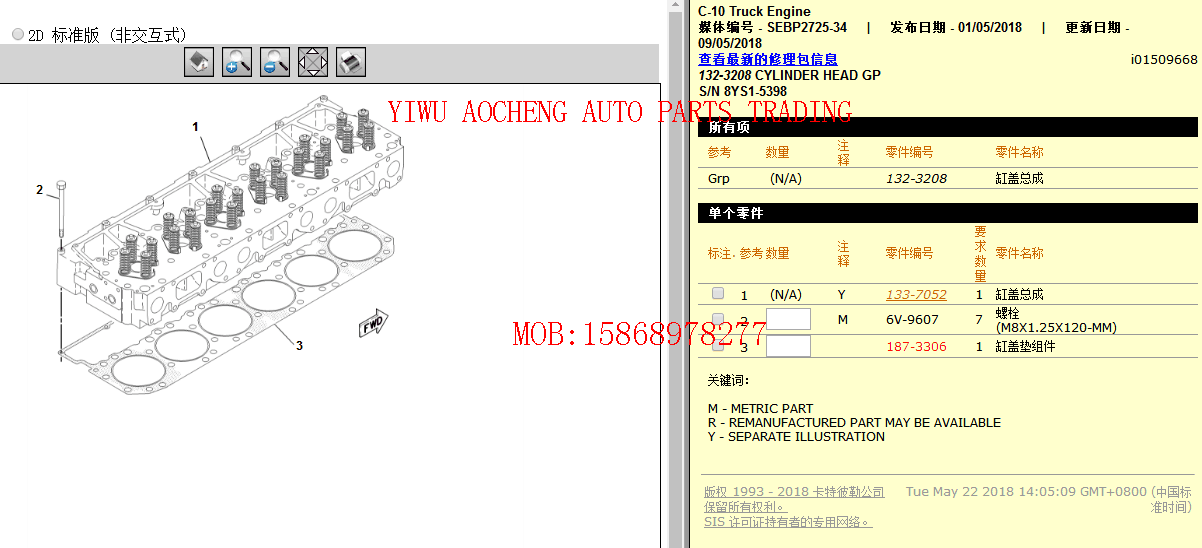Viewport: 1202px width, 548px height.
Task: Print the cylinder head illustration
Action: (351, 62)
